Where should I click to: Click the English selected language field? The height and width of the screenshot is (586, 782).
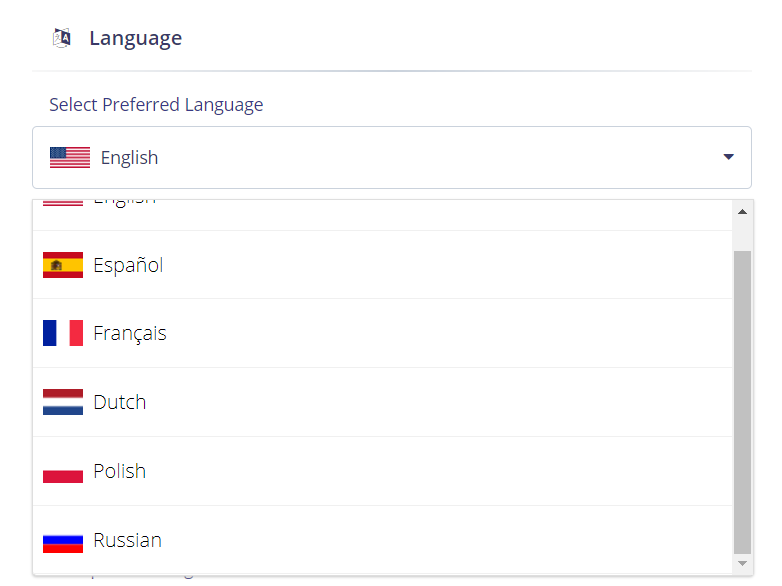pos(392,158)
